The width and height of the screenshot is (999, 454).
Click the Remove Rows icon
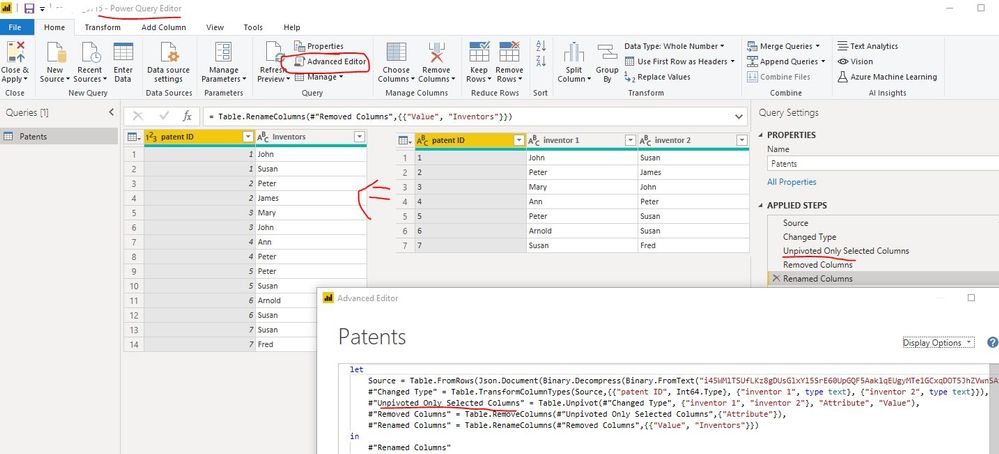pyautogui.click(x=508, y=52)
